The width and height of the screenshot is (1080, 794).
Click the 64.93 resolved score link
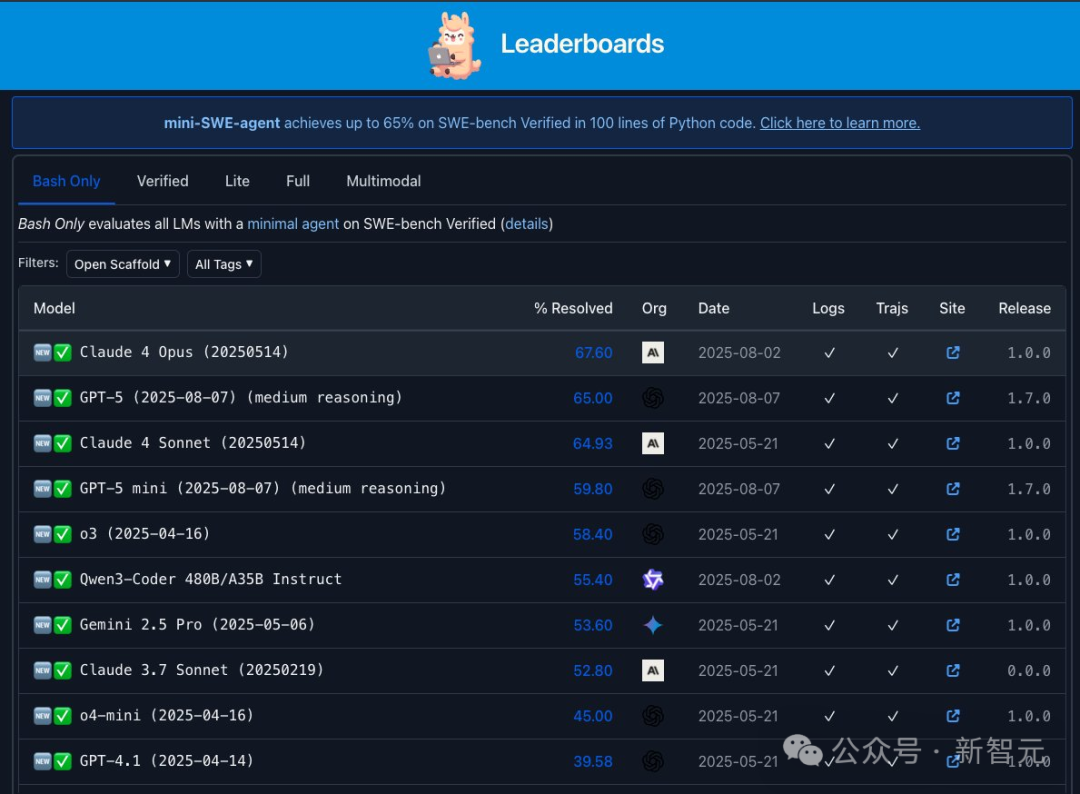point(592,443)
